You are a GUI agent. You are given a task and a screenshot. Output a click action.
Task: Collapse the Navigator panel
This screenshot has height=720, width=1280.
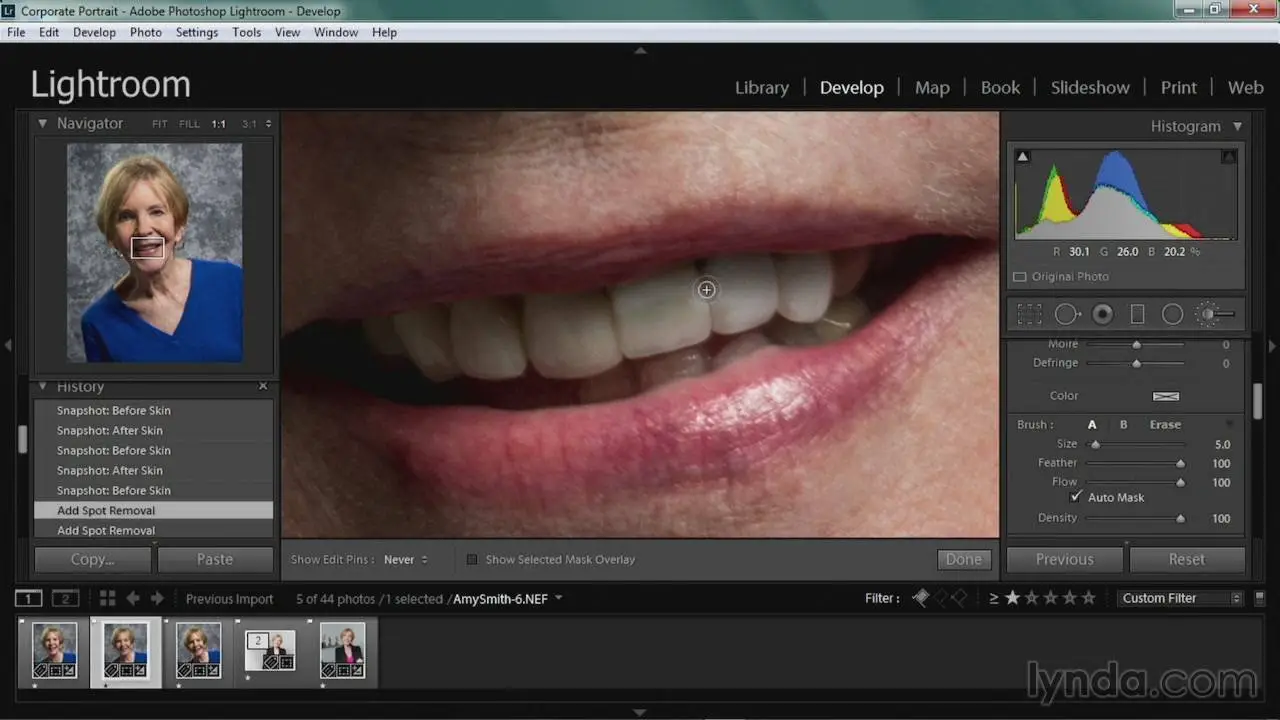43,124
